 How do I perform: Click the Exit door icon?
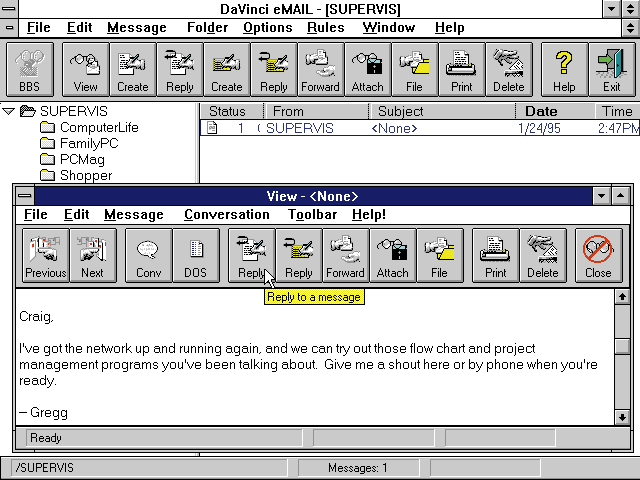pyautogui.click(x=611, y=69)
